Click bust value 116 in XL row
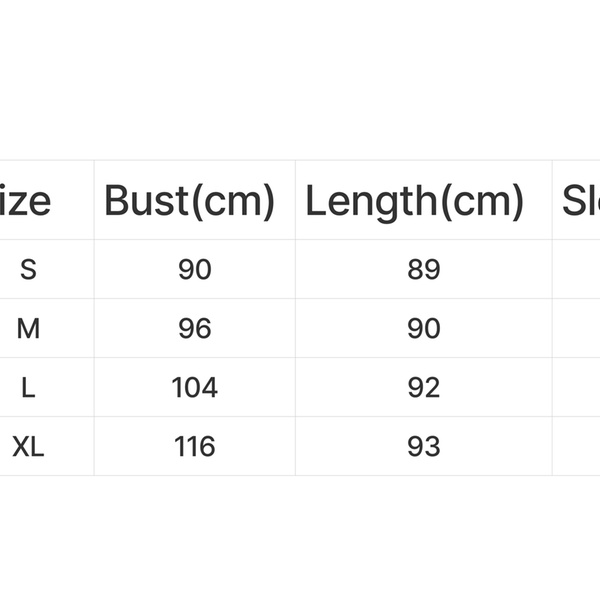The width and height of the screenshot is (600, 600). 195,446
